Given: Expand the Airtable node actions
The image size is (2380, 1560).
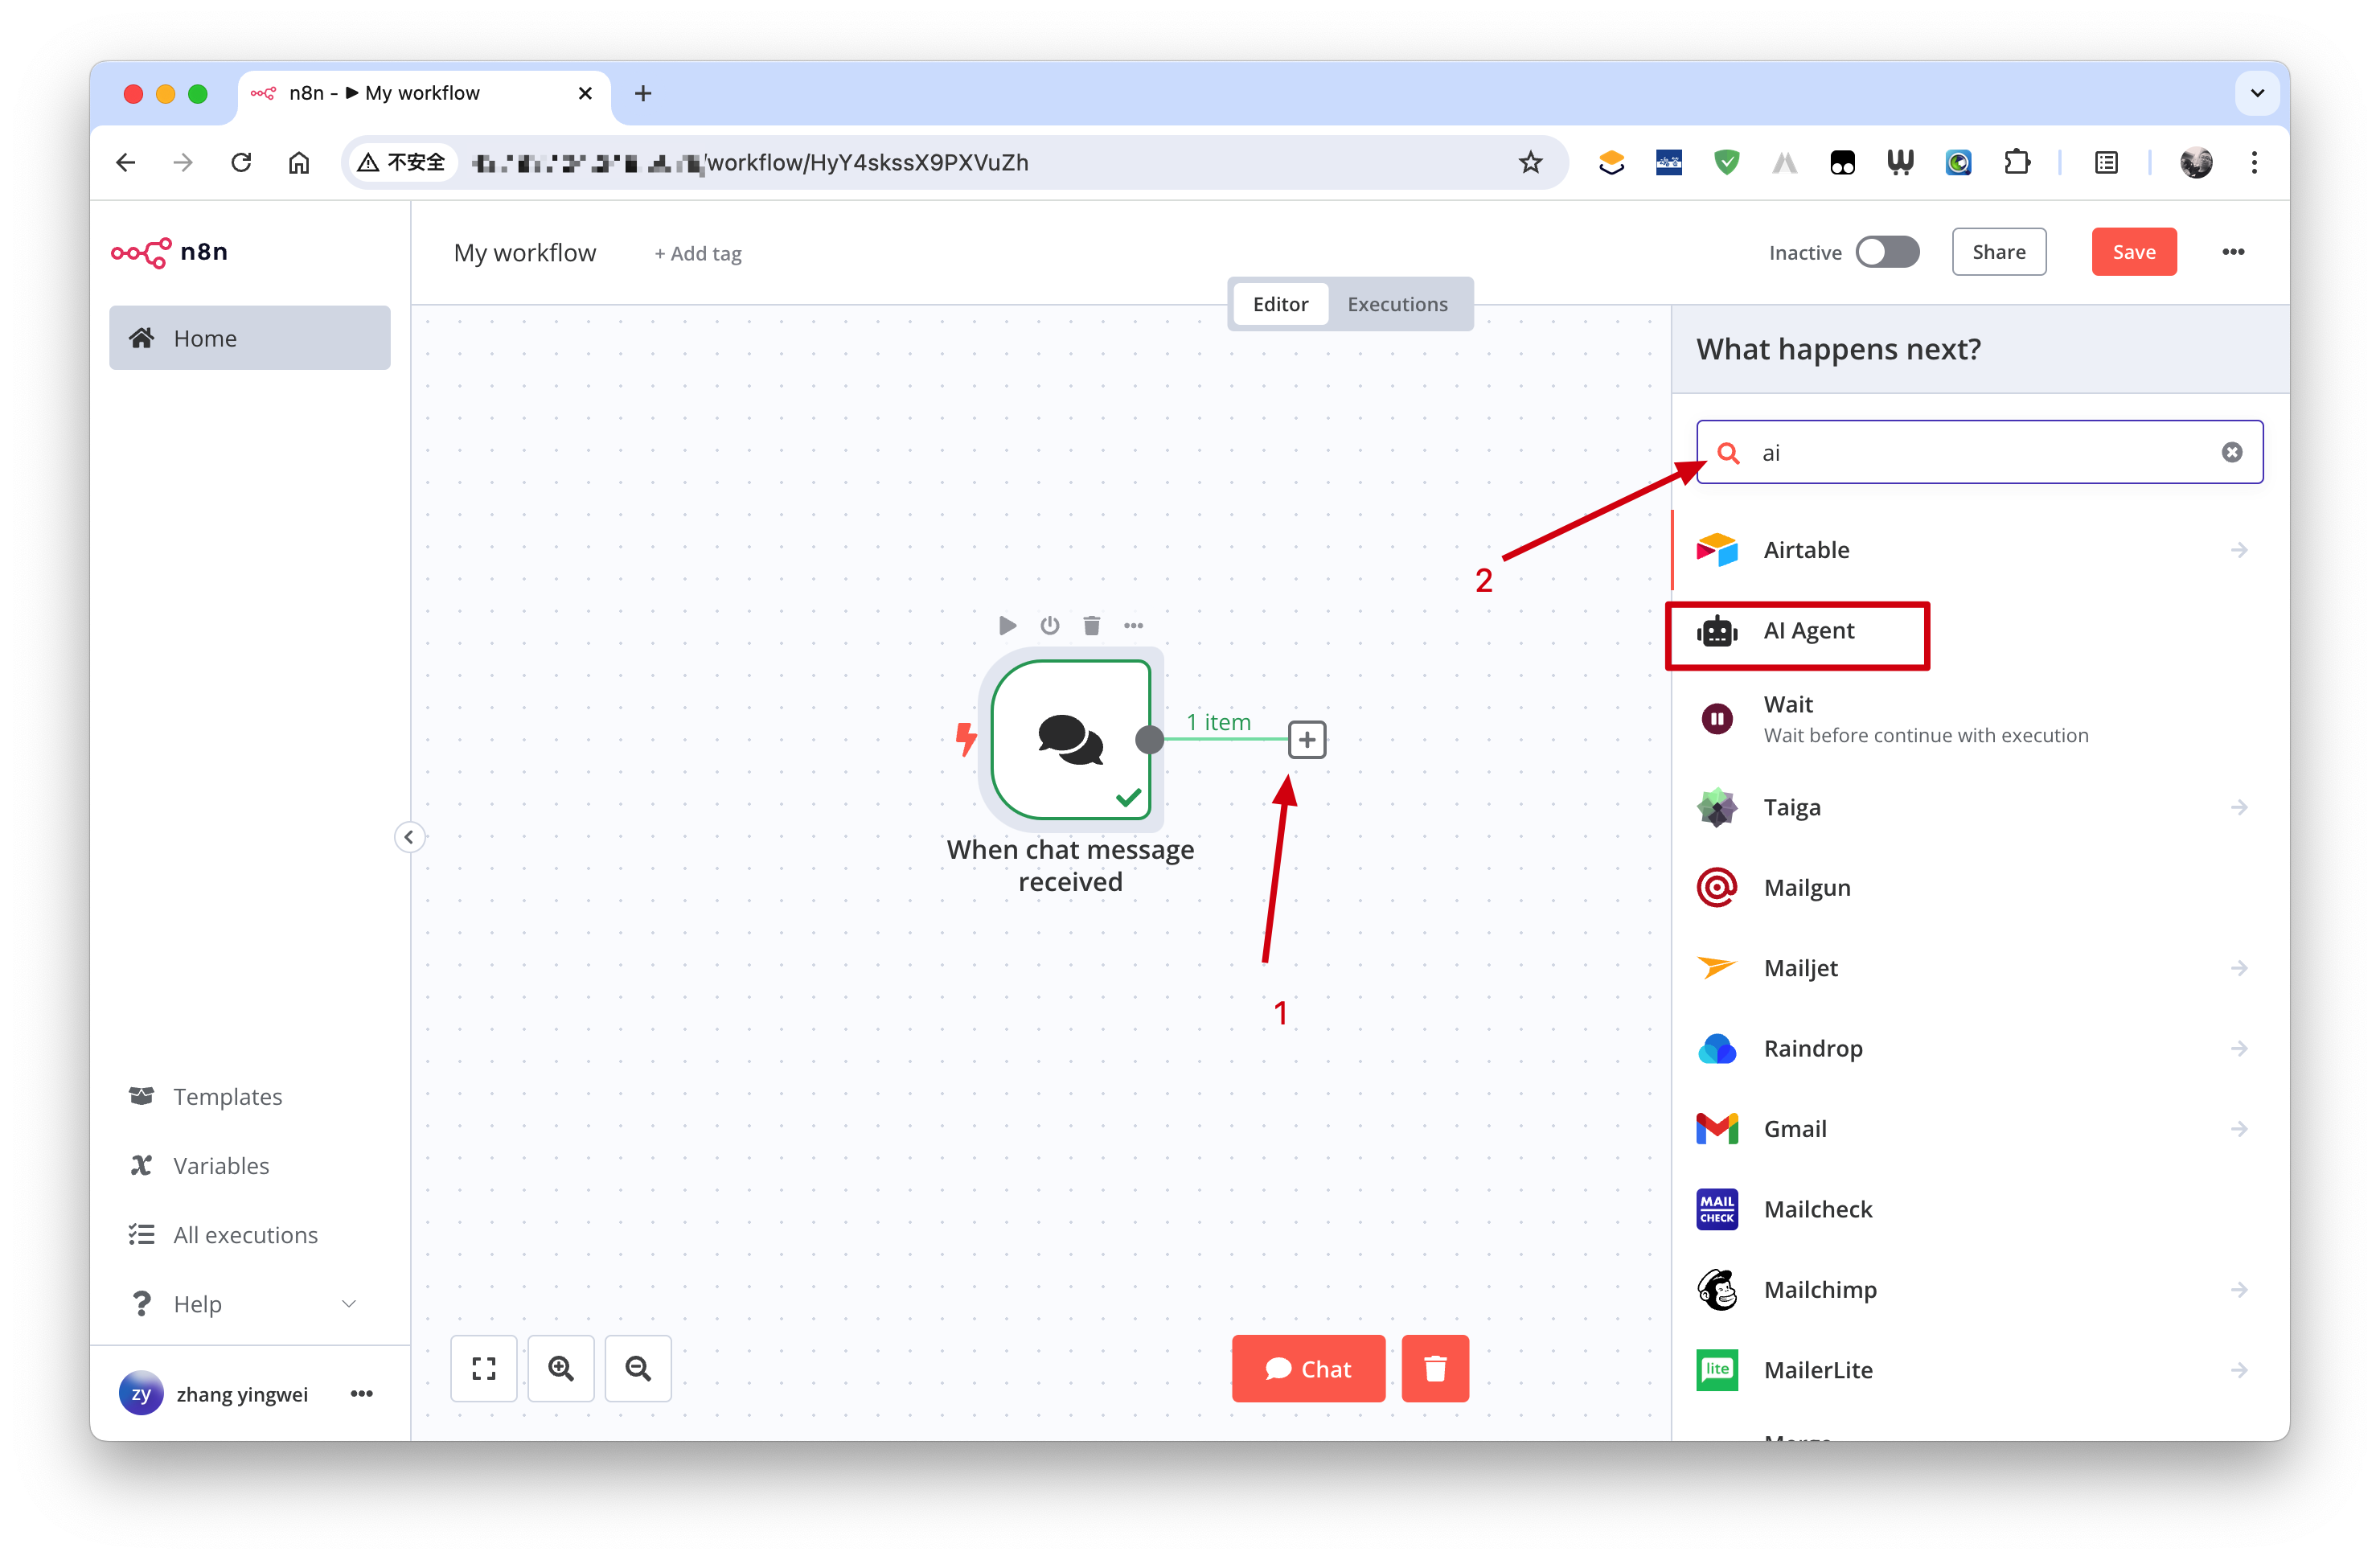Looking at the screenshot, I should click(2238, 550).
